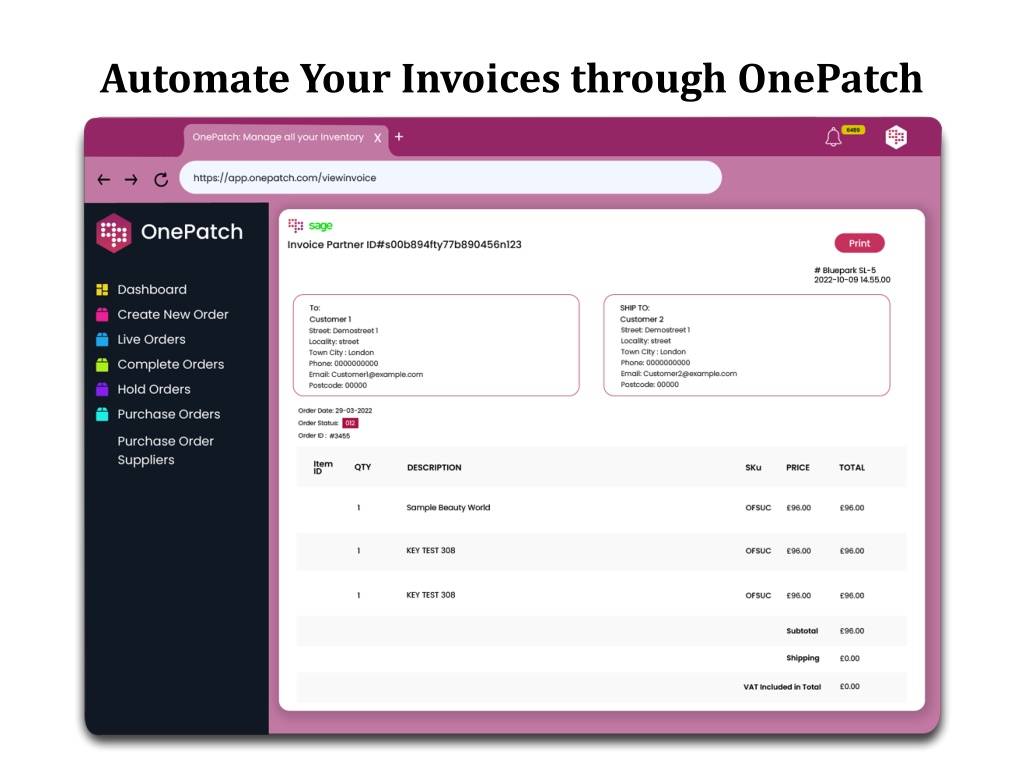
Task: Open a new tab with plus icon
Action: [399, 136]
